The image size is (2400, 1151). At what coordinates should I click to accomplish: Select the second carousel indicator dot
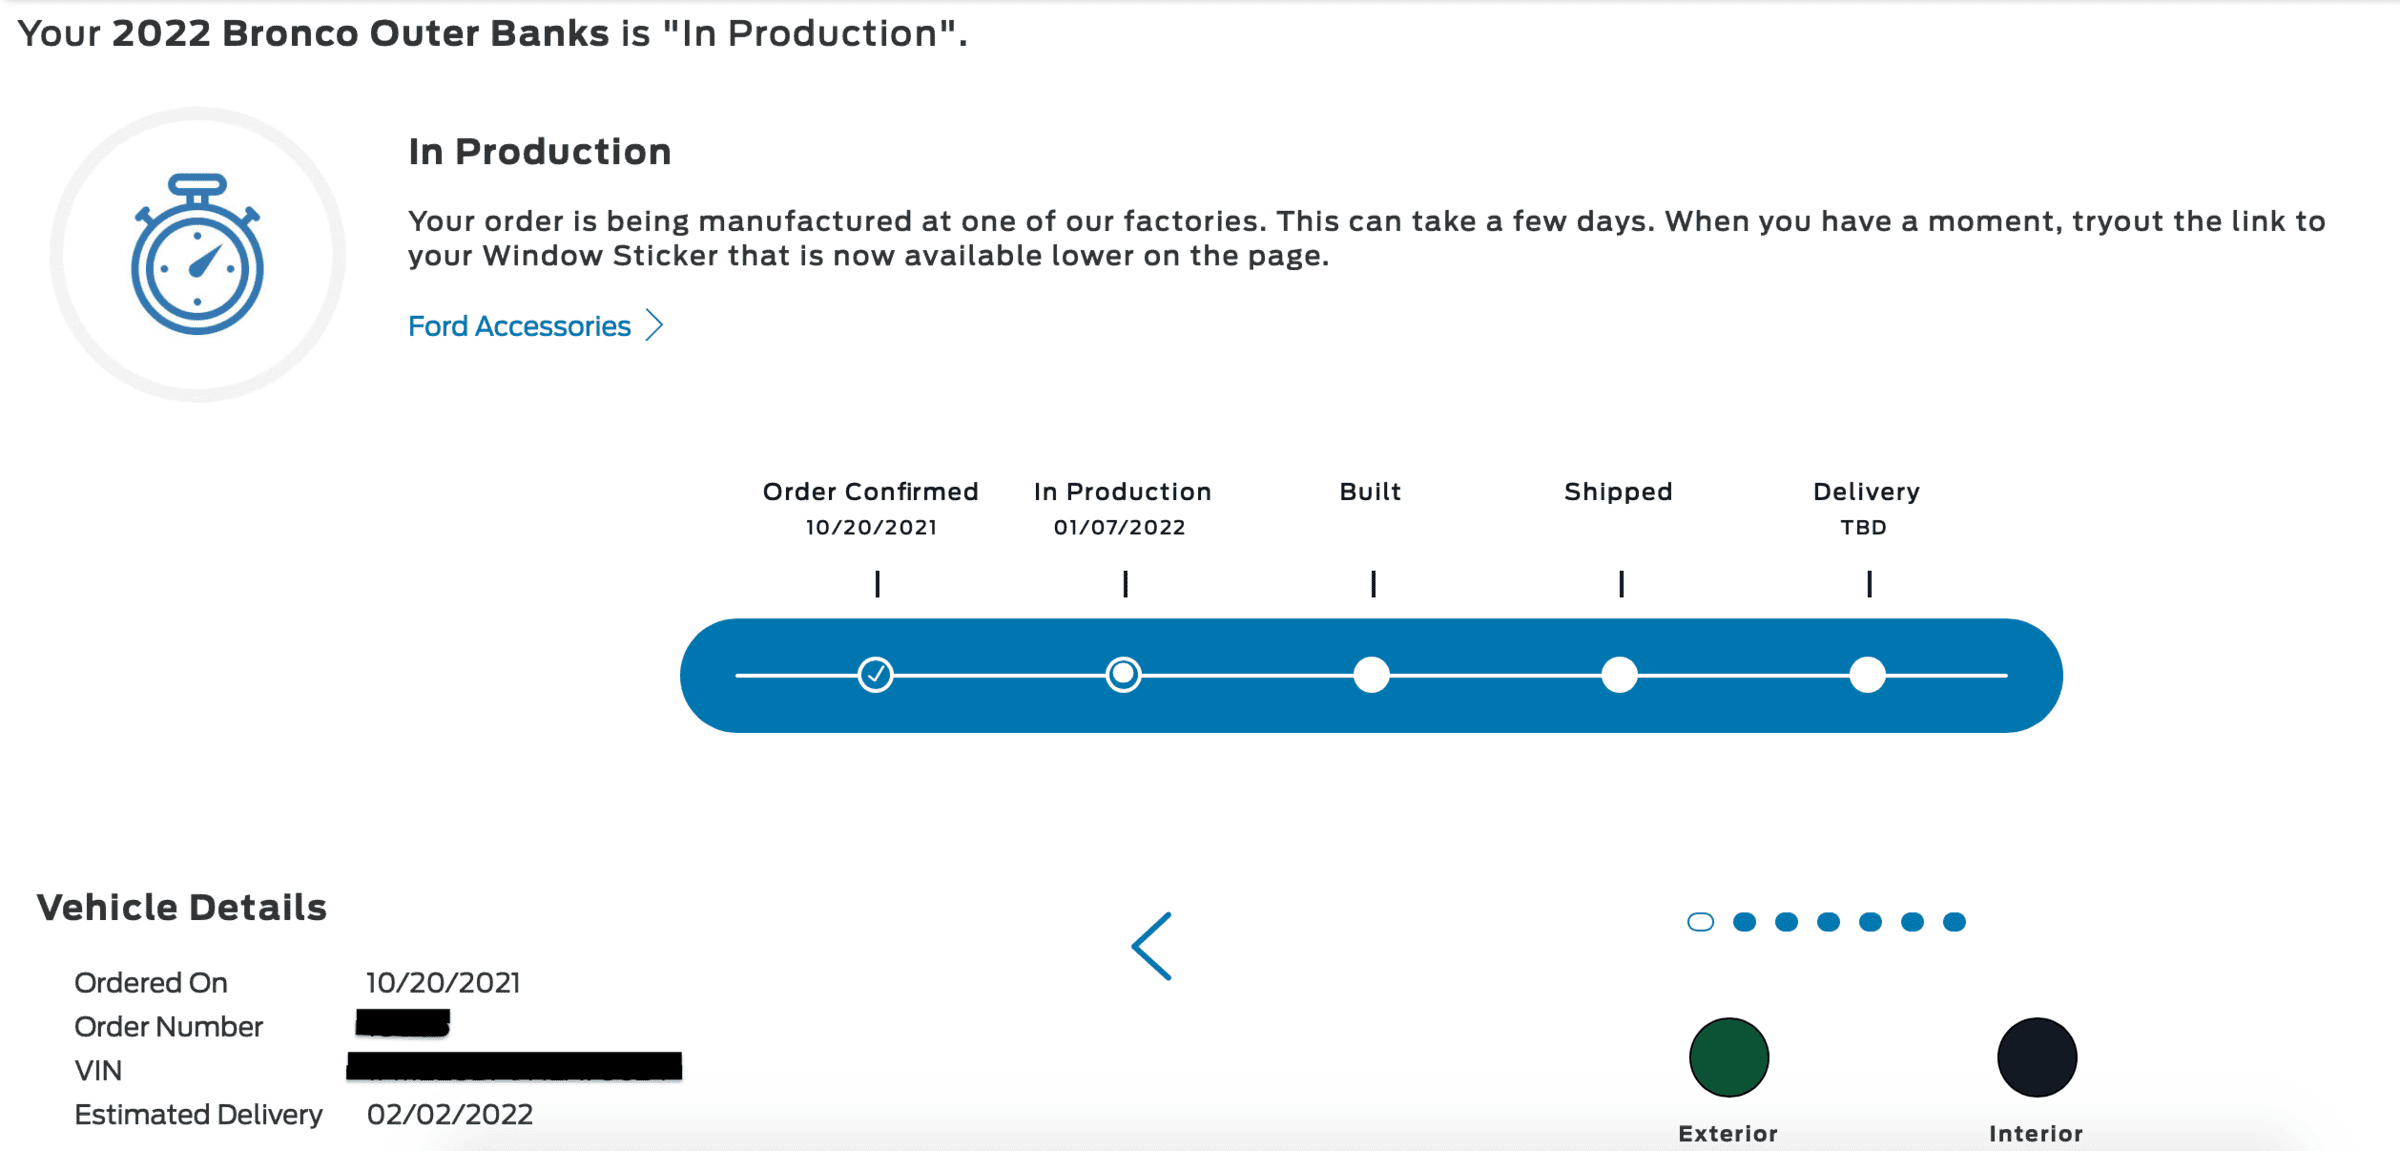1745,922
